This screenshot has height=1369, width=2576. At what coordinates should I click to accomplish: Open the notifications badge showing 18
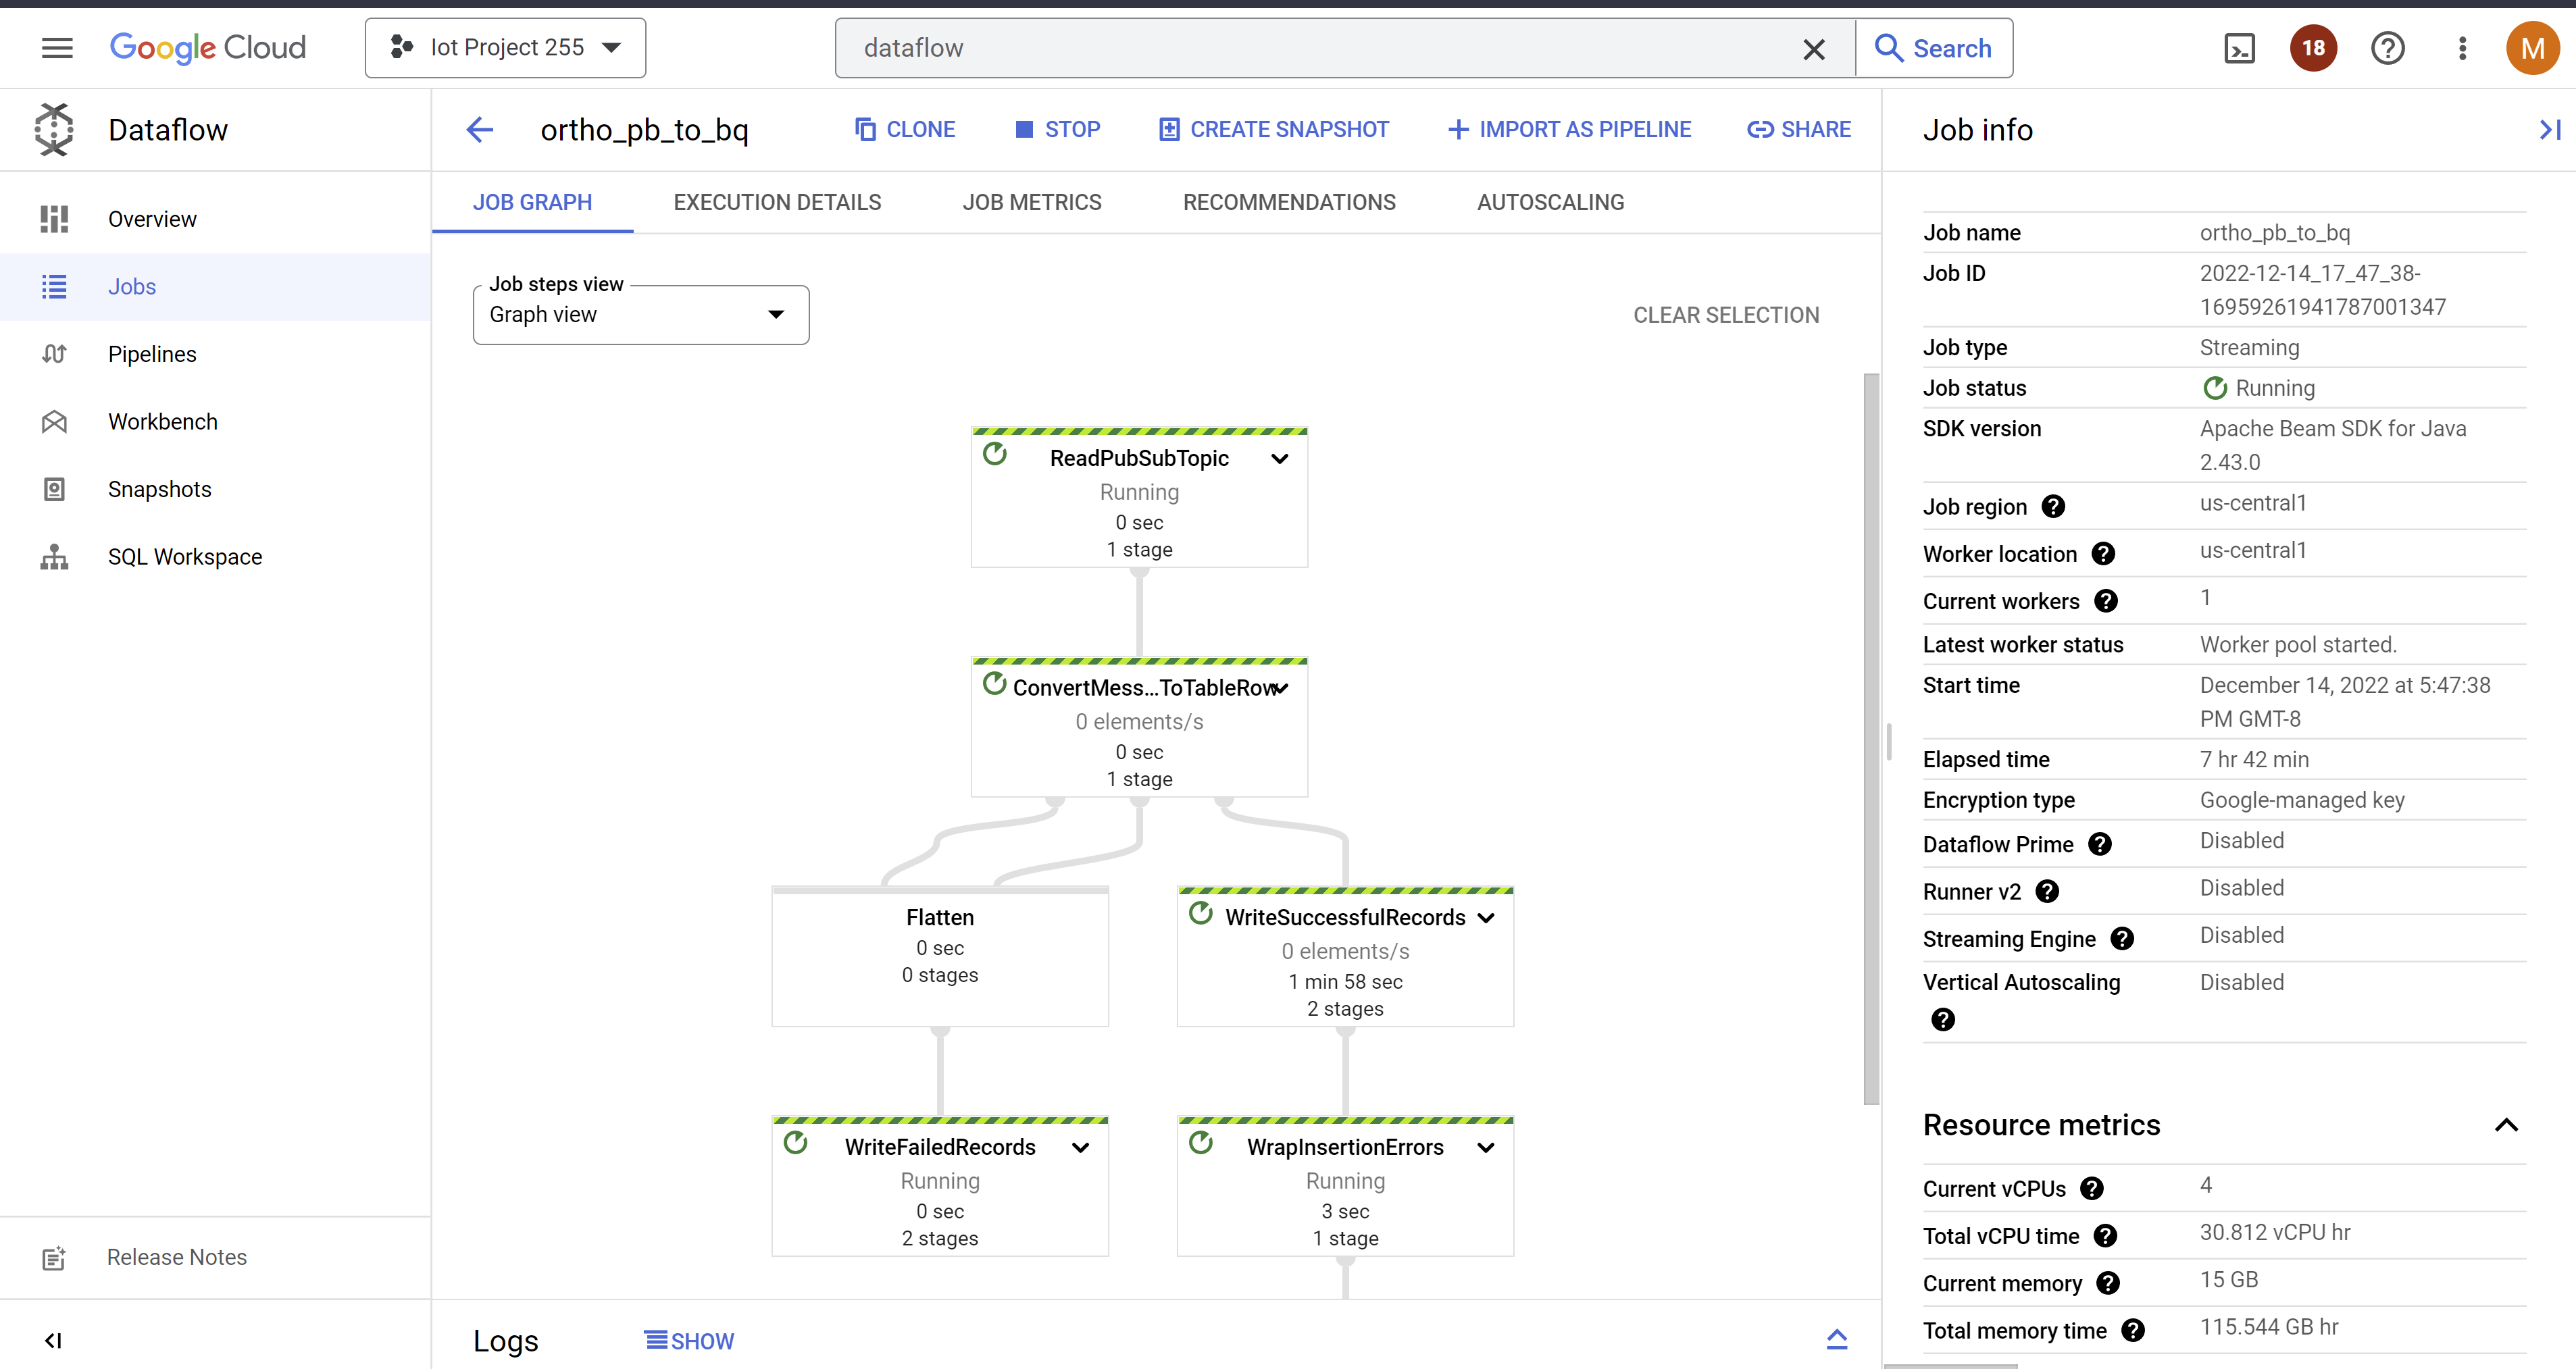click(2313, 48)
